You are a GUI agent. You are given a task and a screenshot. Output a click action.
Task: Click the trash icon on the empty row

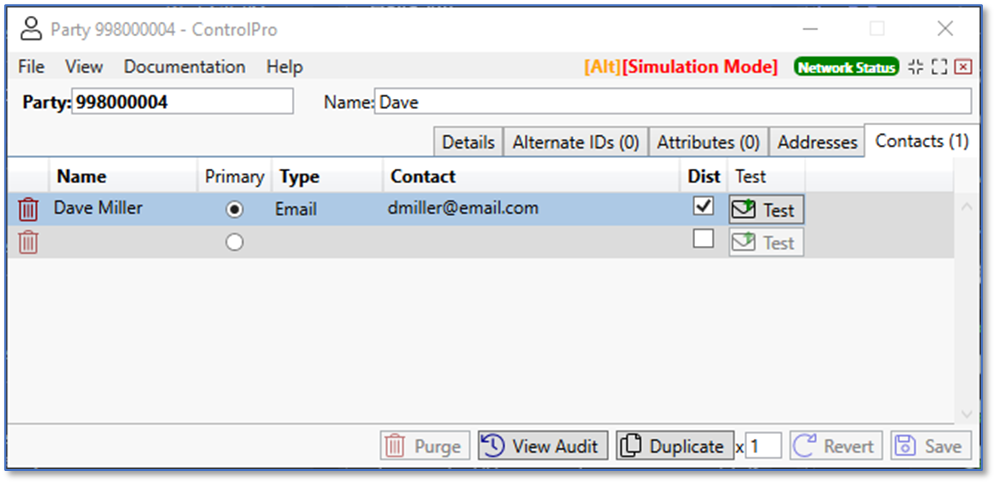click(29, 242)
